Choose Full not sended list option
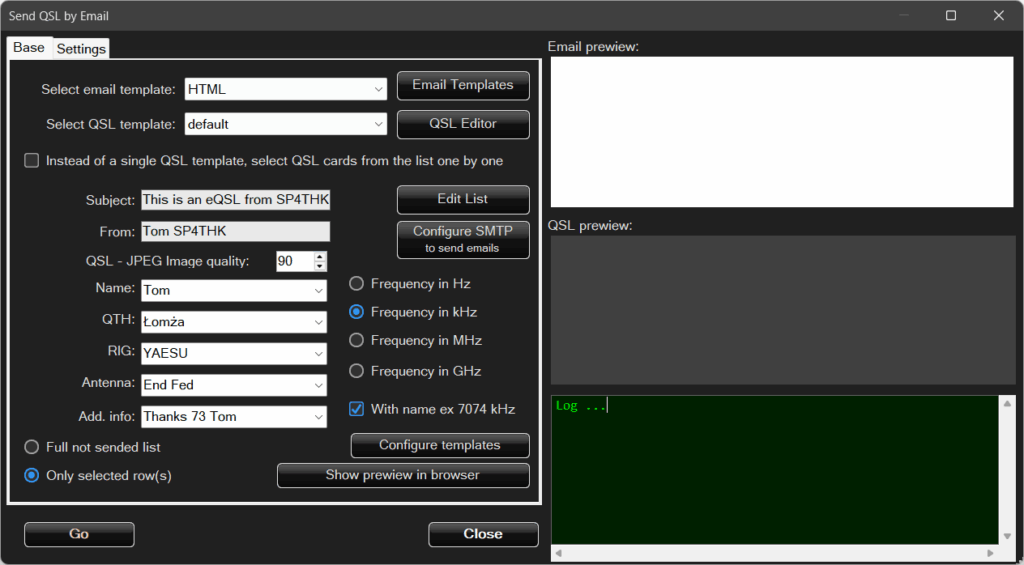 [32, 447]
